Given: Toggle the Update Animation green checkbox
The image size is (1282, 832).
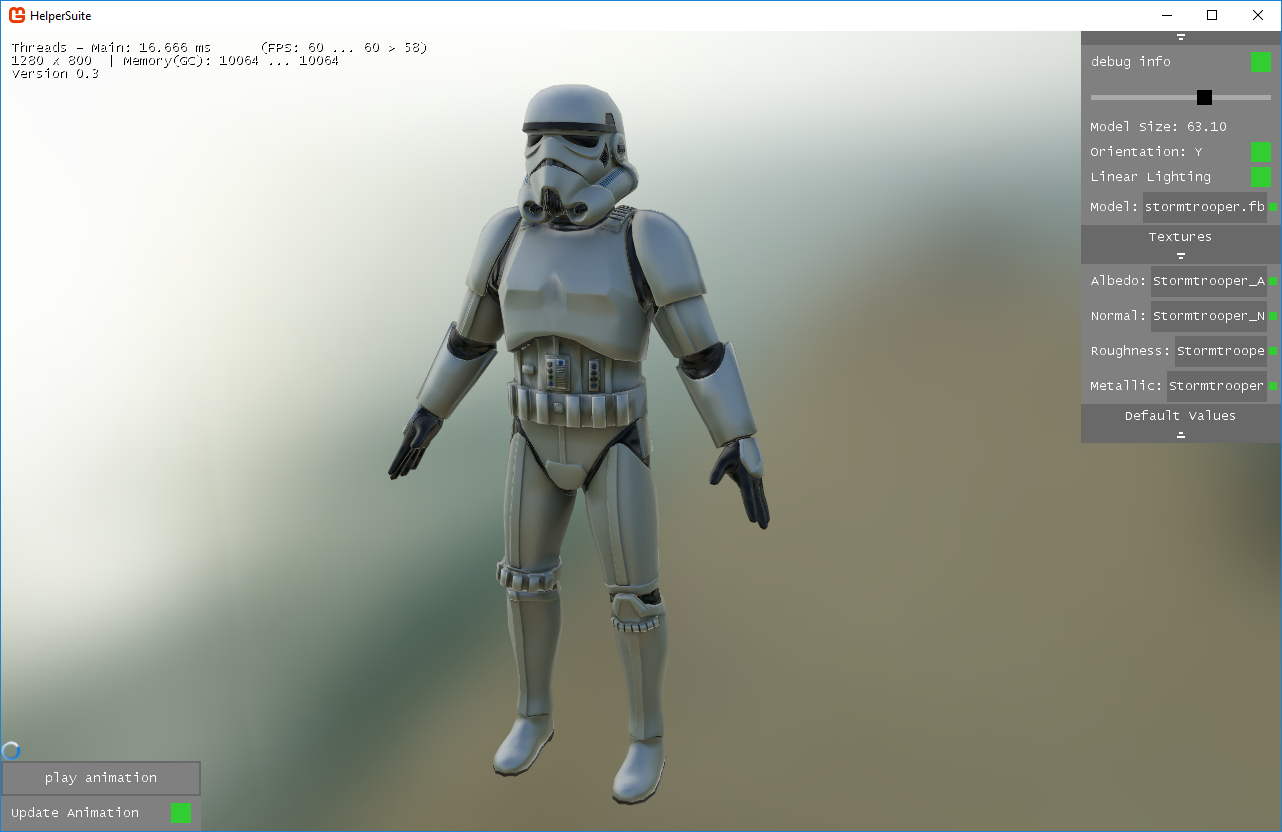Looking at the screenshot, I should click(x=181, y=813).
